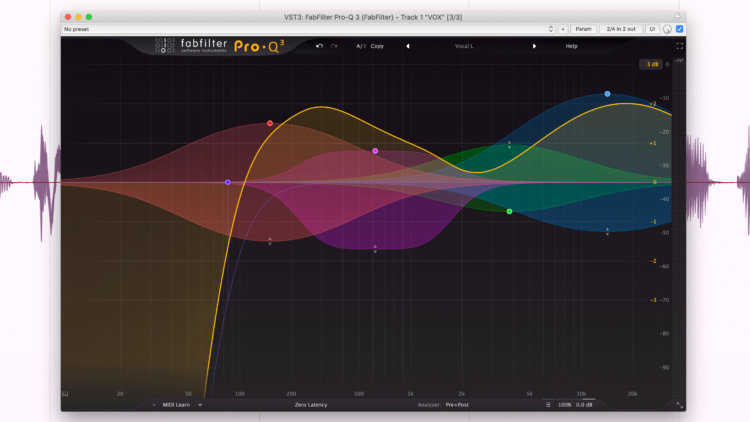This screenshot has width=750, height=422.
Task: Click Copy to copy A/B state
Action: [377, 46]
